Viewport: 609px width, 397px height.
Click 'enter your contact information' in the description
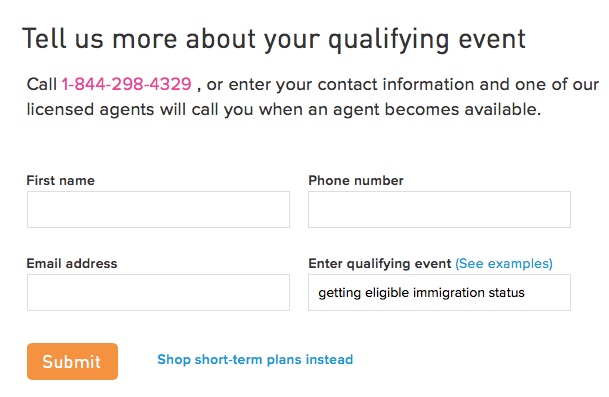click(351, 84)
